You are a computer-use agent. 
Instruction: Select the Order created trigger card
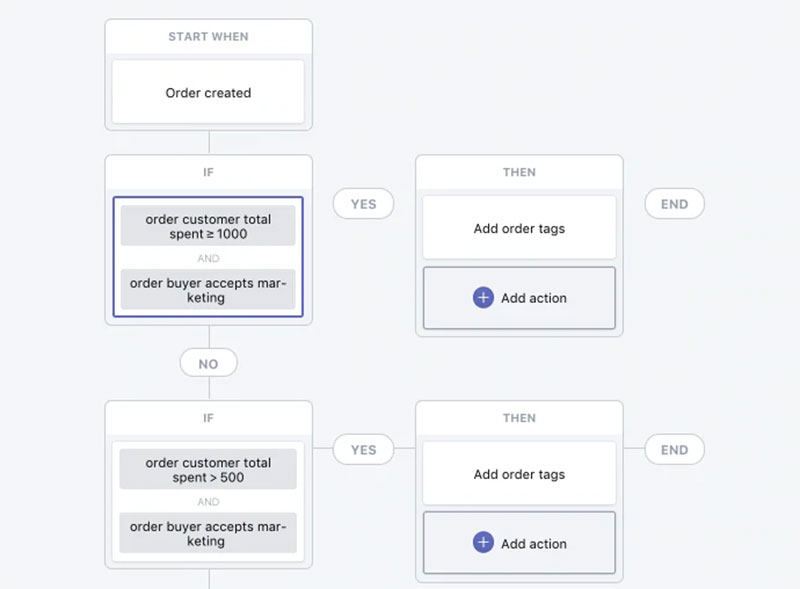(x=207, y=92)
